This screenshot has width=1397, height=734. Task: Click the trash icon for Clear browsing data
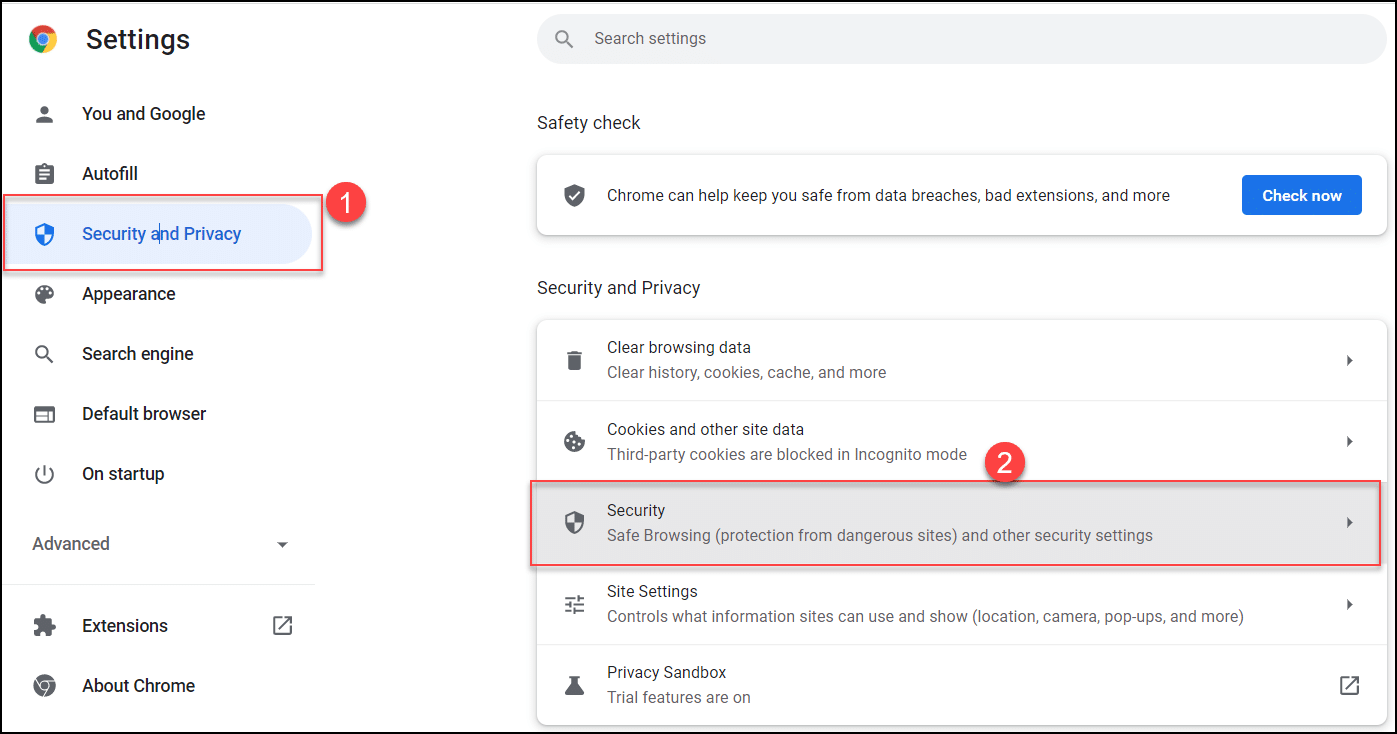[574, 360]
